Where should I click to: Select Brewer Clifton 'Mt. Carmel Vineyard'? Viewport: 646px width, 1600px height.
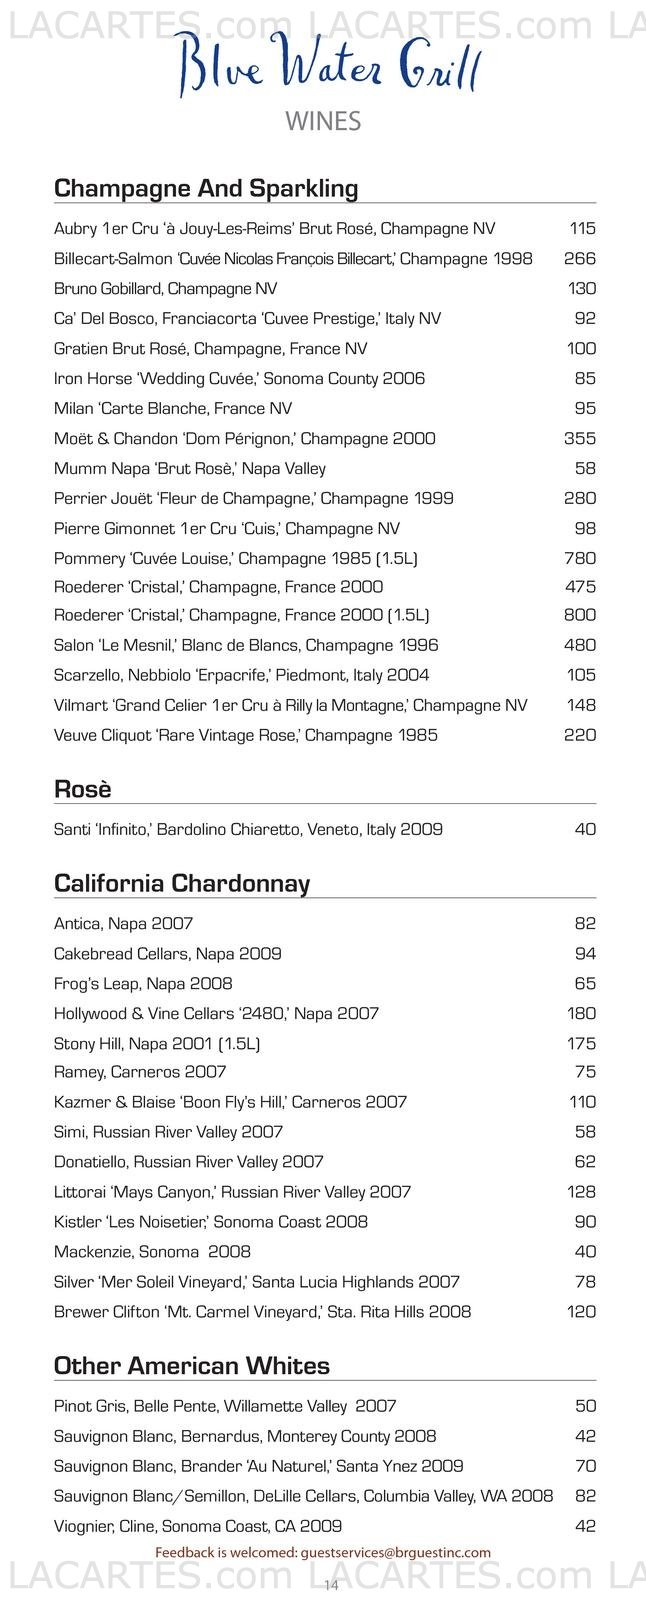click(325, 1311)
